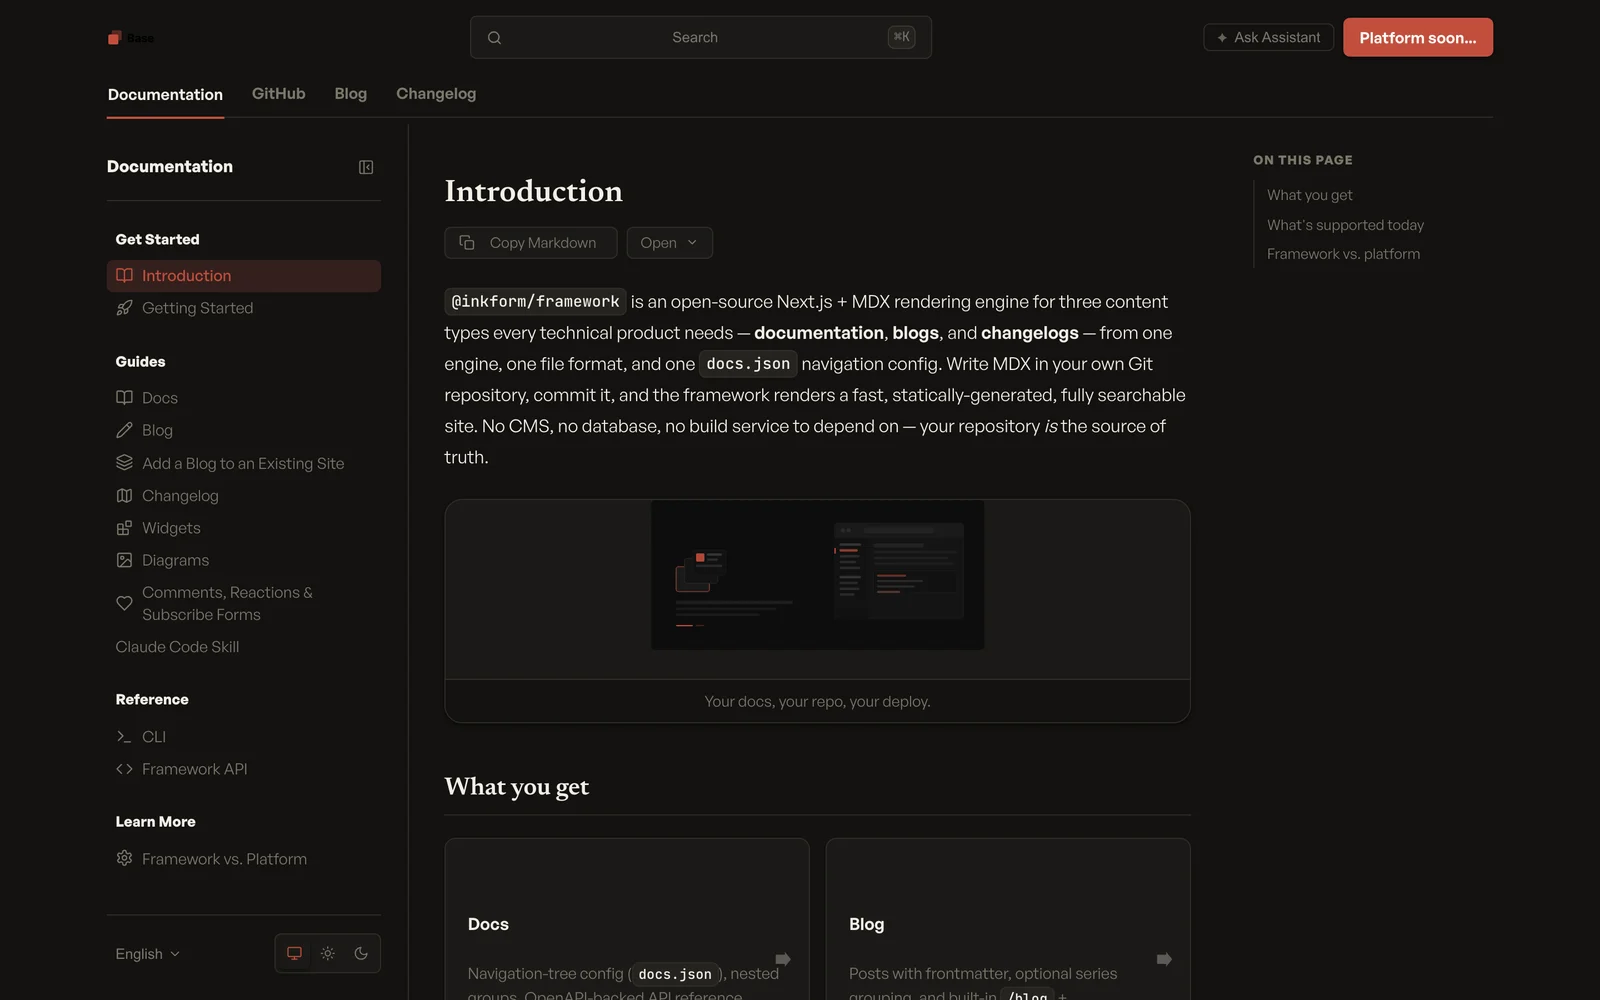Click the hero preview image thumbnail
Viewport: 1600px width, 1000px height.
pyautogui.click(x=817, y=575)
